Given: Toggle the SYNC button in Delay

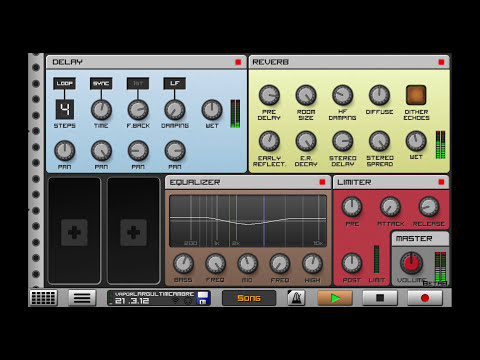Looking at the screenshot, I should click(101, 83).
